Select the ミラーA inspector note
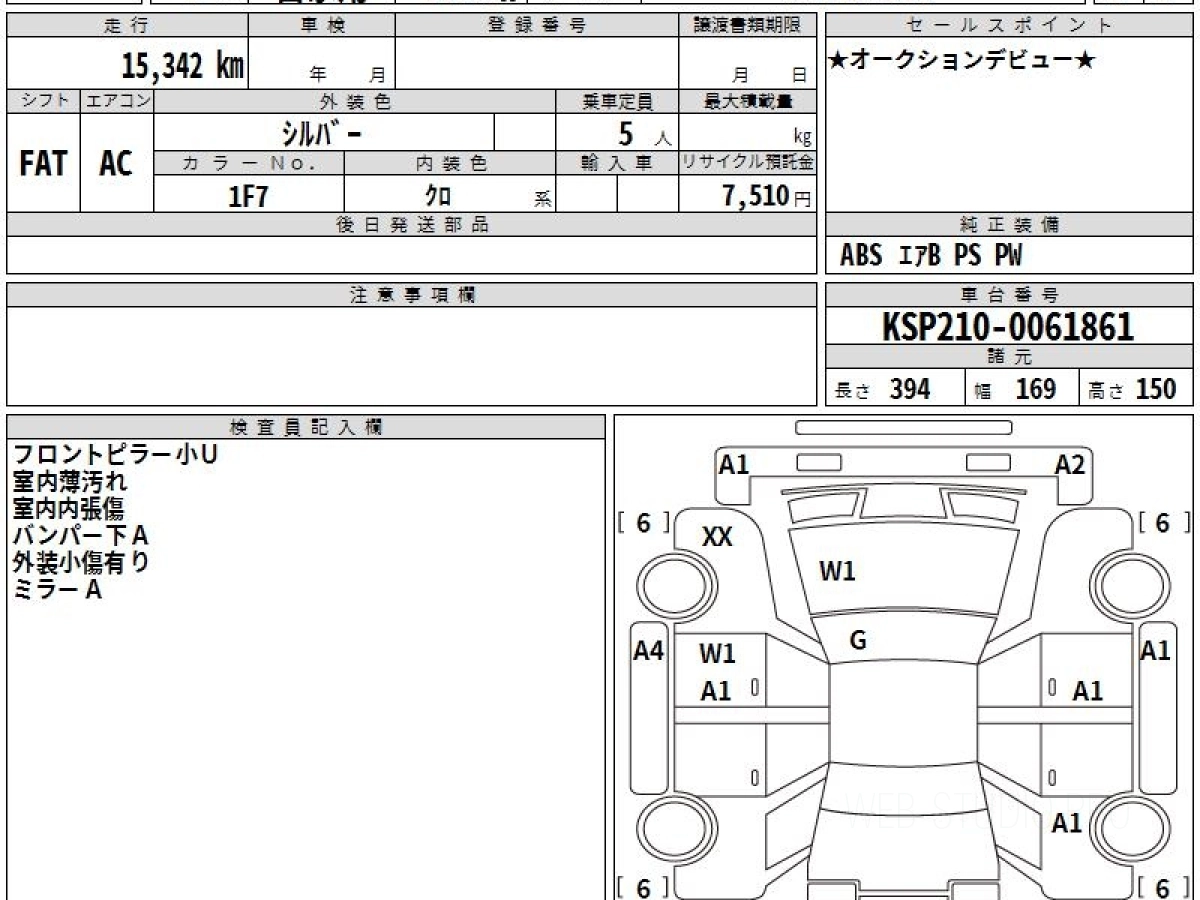Image resolution: width=1200 pixels, height=900 pixels. 57,589
